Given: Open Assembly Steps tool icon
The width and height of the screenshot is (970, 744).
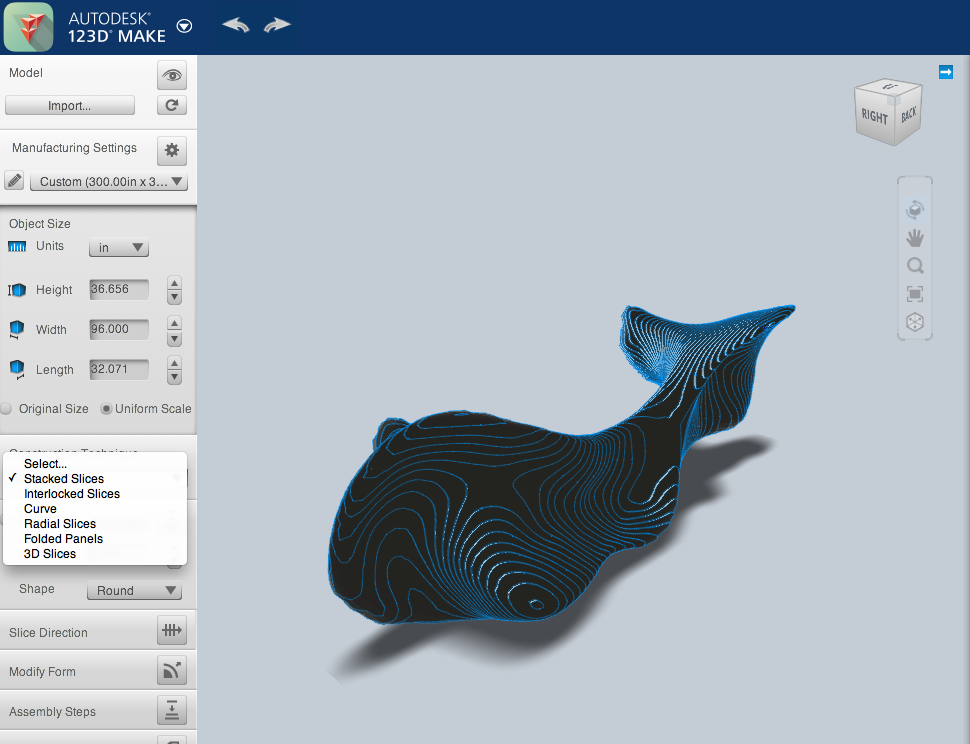Looking at the screenshot, I should pos(172,711).
